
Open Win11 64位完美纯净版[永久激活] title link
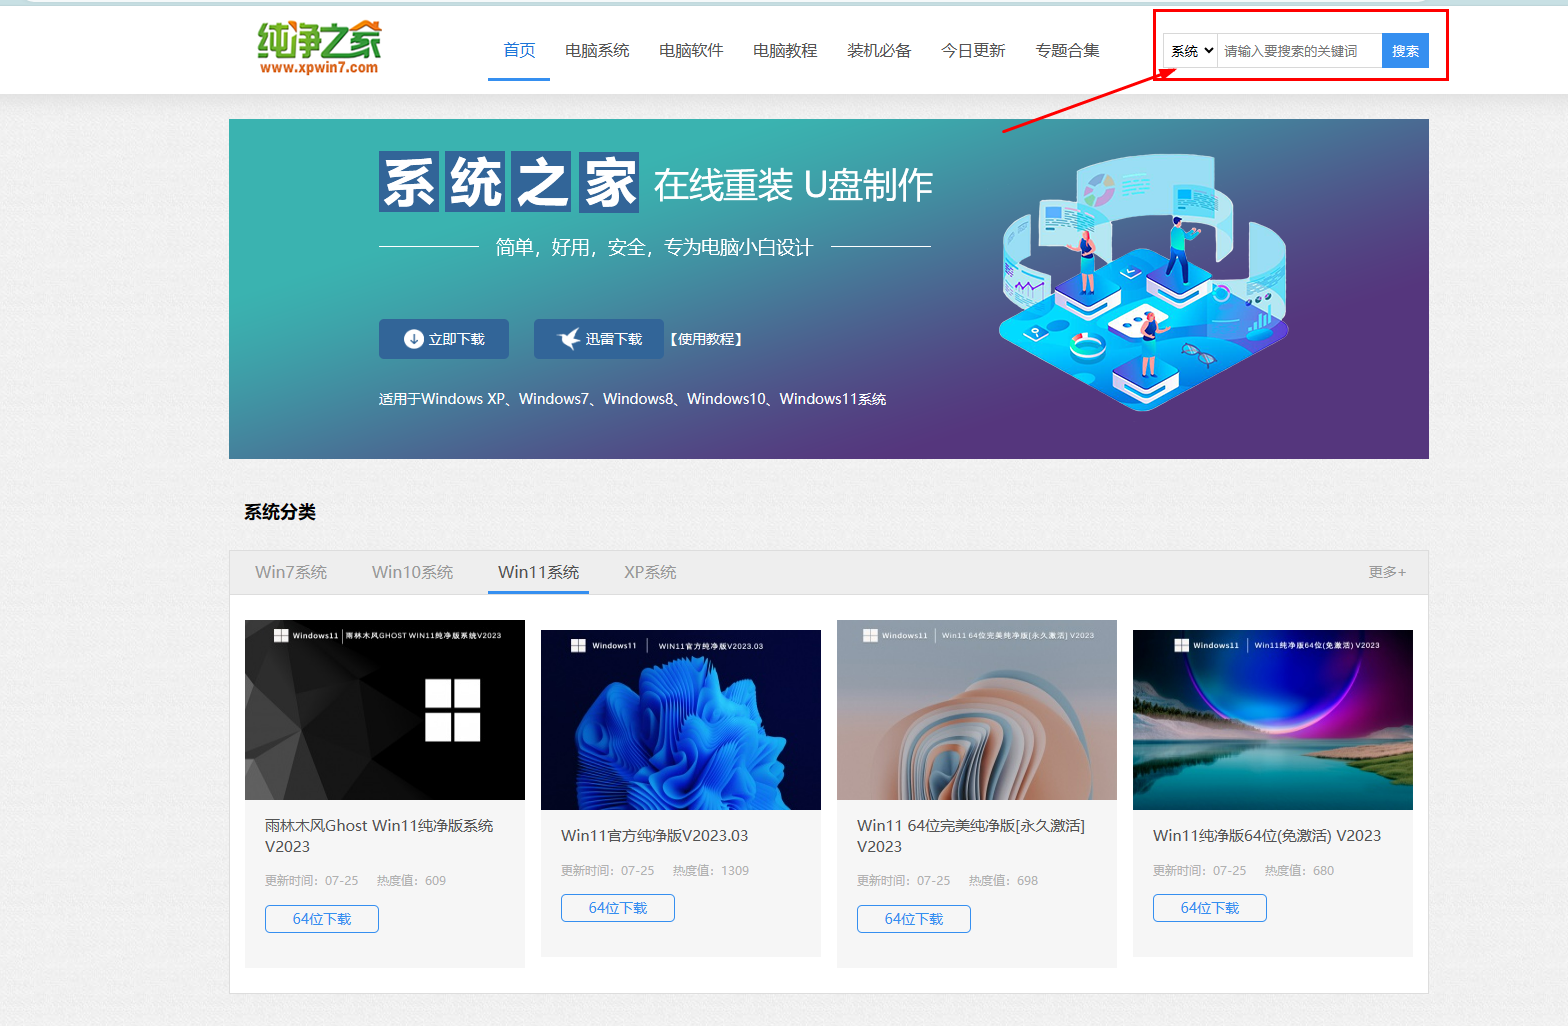click(x=971, y=836)
